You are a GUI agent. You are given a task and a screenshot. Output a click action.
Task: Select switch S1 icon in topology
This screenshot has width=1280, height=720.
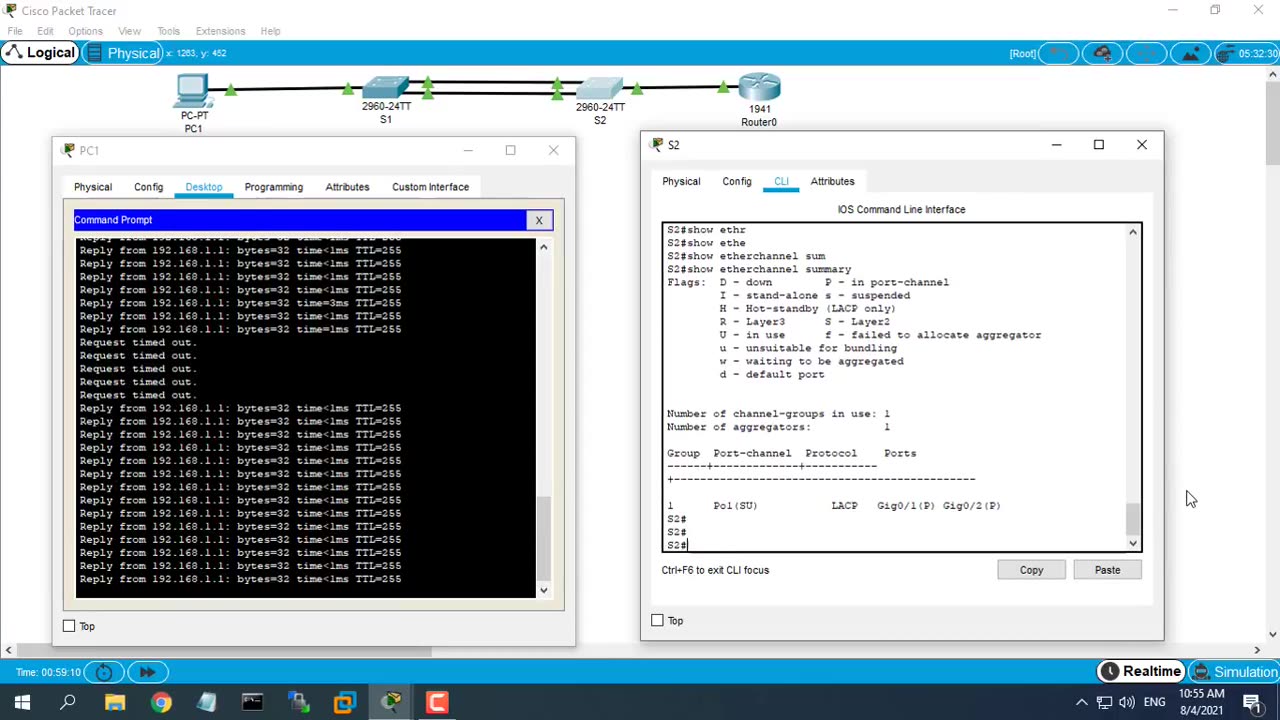386,88
